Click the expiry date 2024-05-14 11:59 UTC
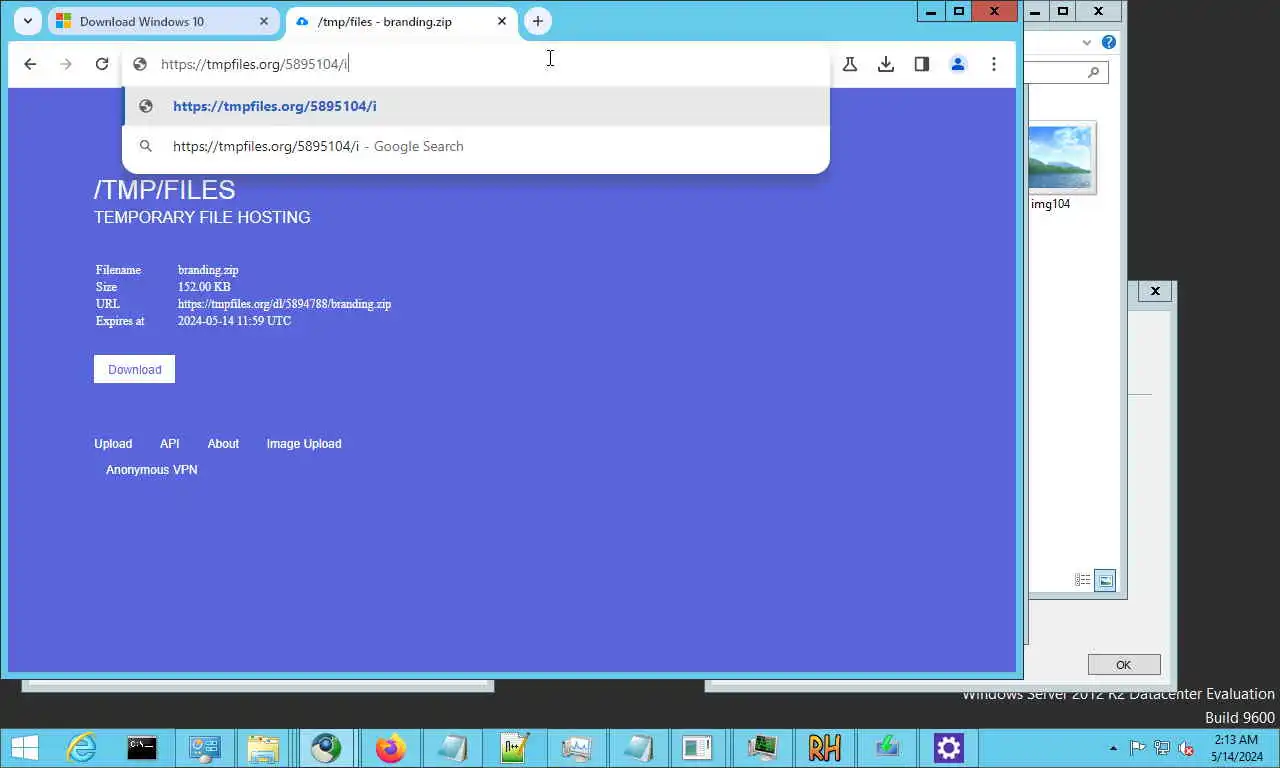This screenshot has height=768, width=1280. tap(234, 321)
